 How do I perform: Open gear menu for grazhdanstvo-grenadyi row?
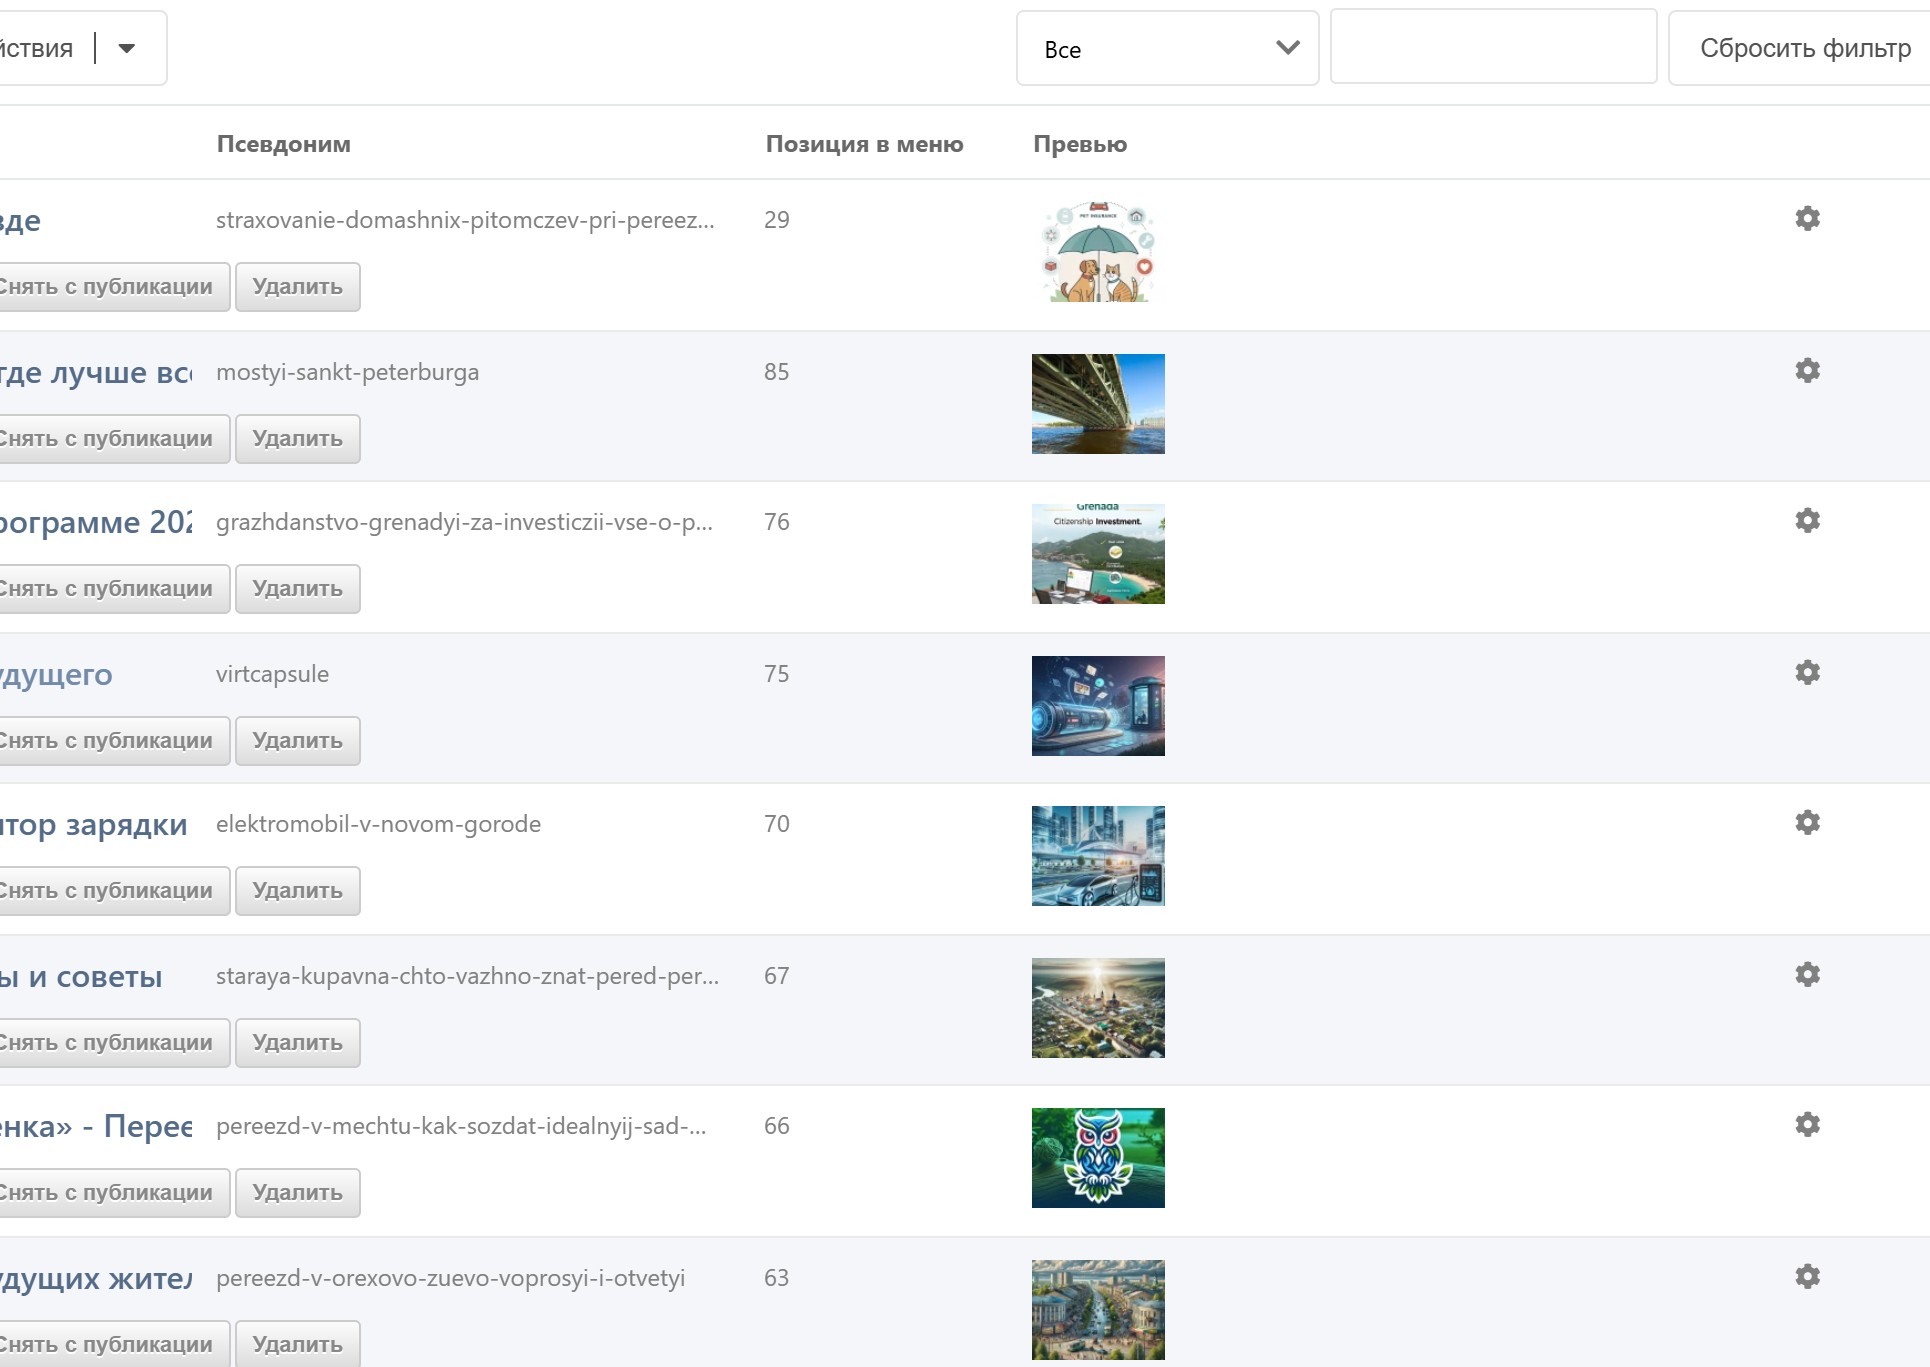pos(1807,520)
